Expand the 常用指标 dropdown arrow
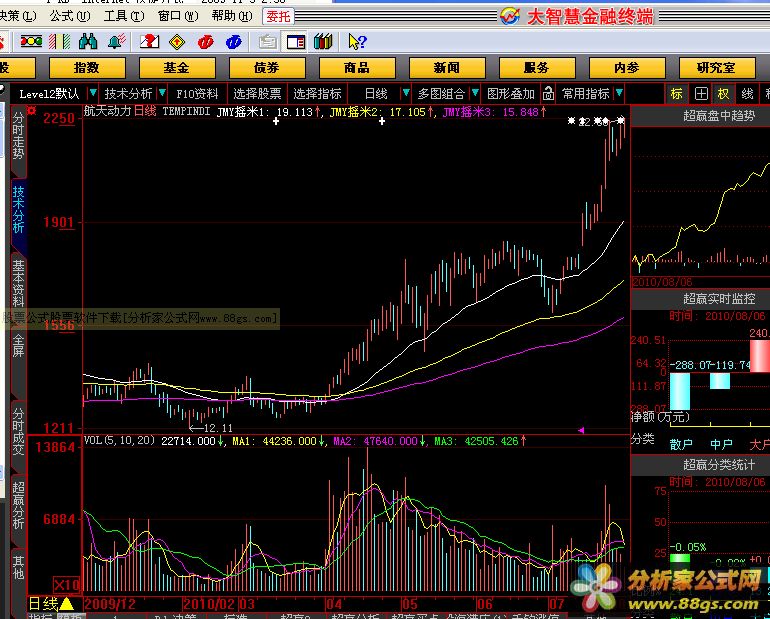Viewport: 770px width, 619px height. 619,93
